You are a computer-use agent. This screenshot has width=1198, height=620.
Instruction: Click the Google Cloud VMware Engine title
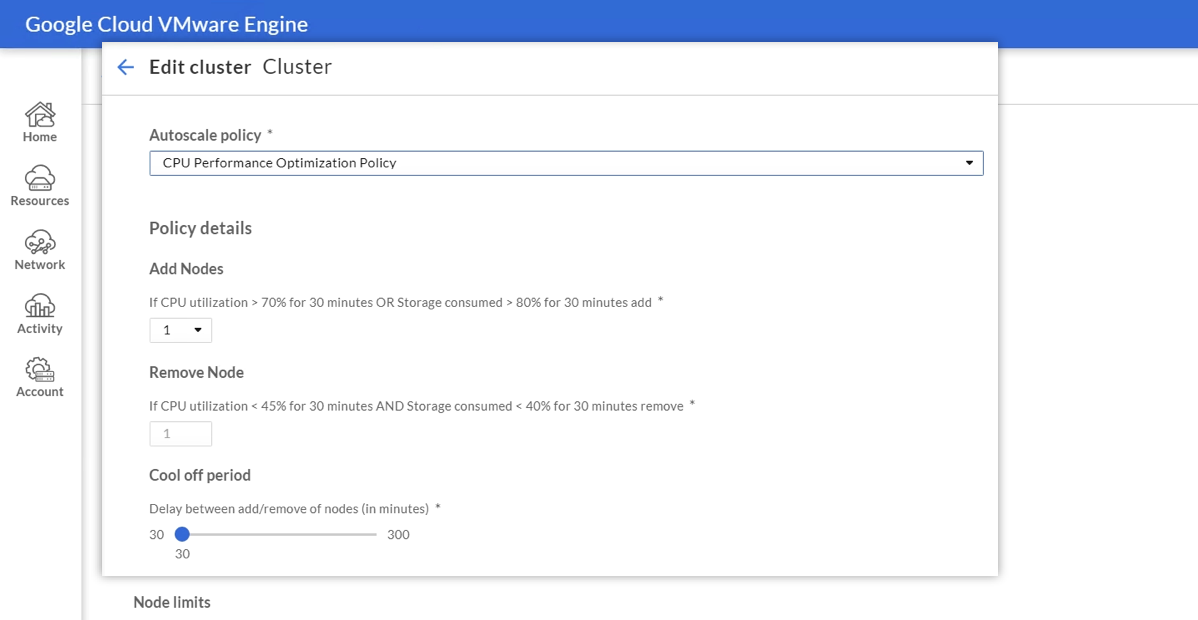(167, 24)
